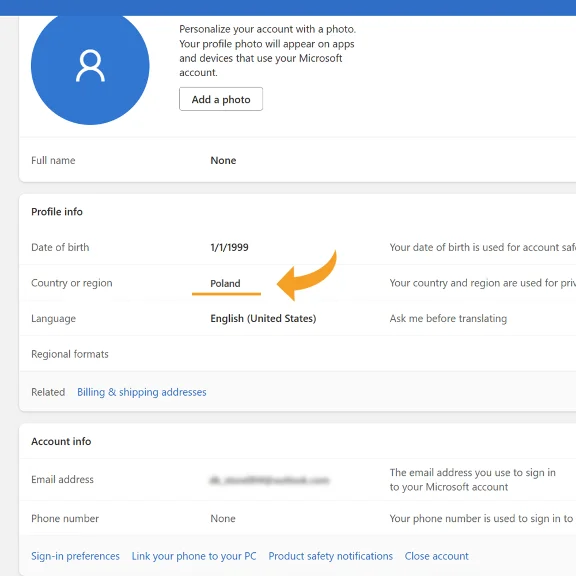Click the English (United States) language value
576x576 pixels.
pyautogui.click(x=263, y=318)
